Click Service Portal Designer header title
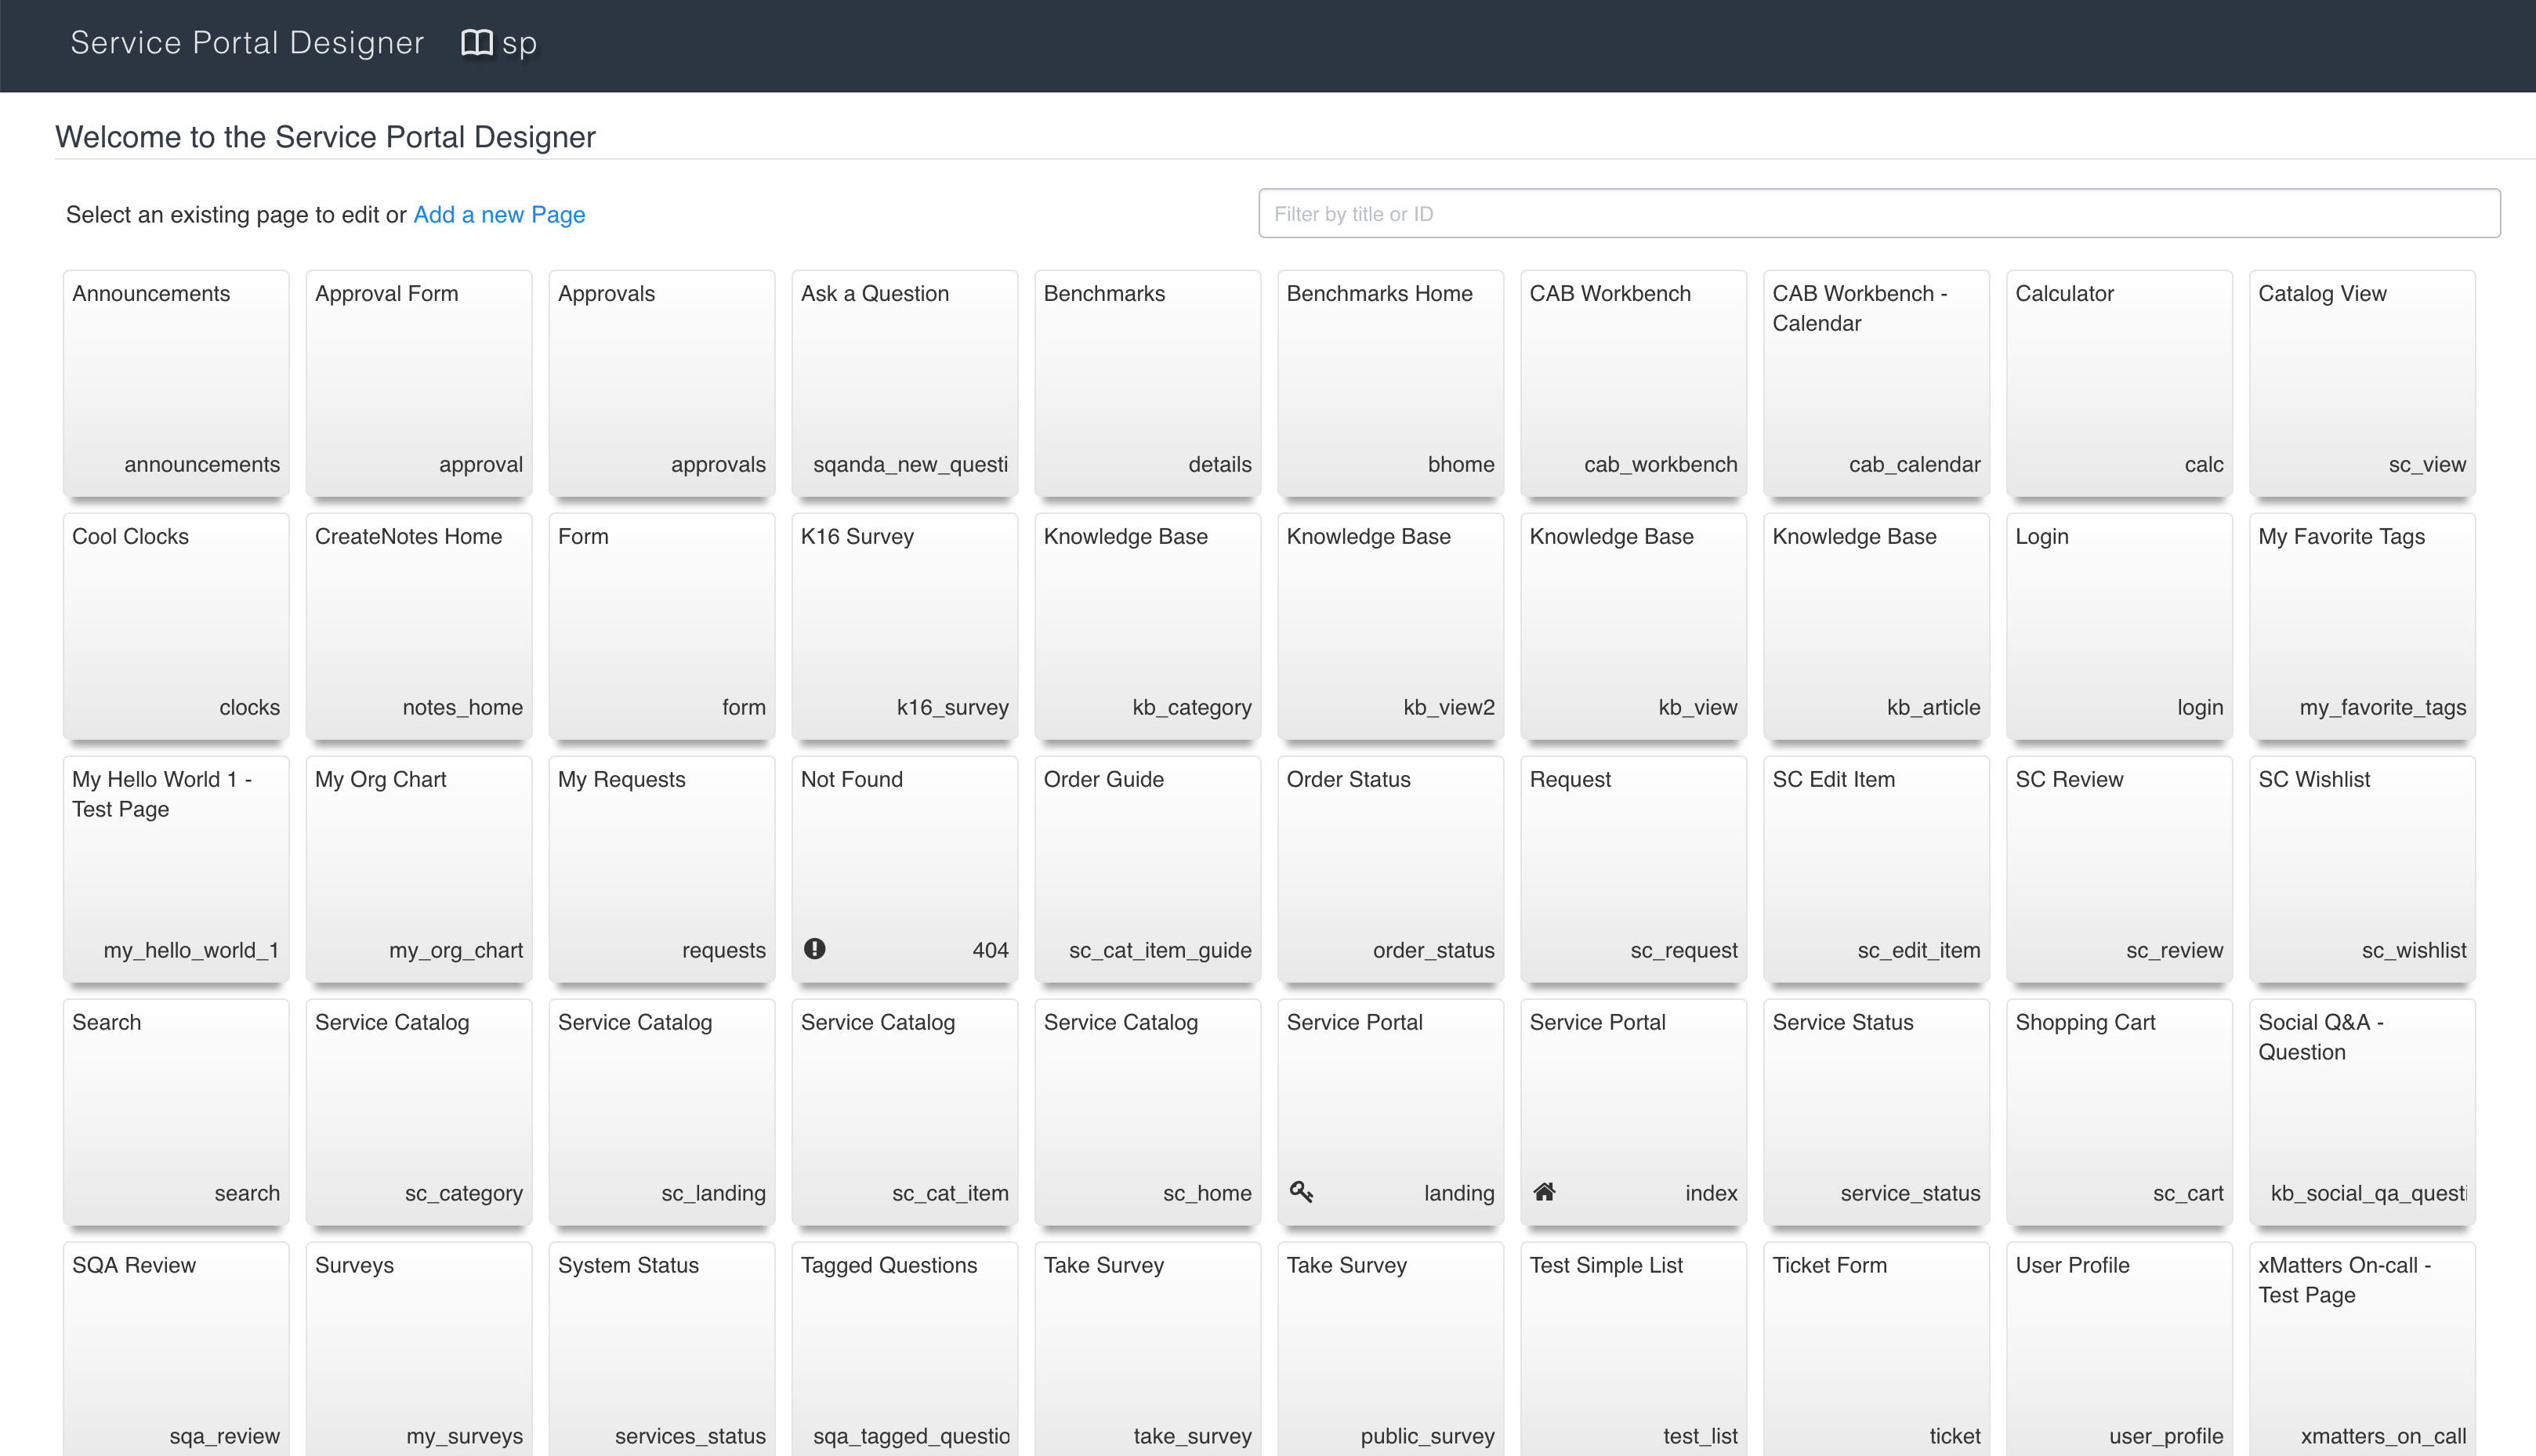The image size is (2536, 1456). pos(247,43)
